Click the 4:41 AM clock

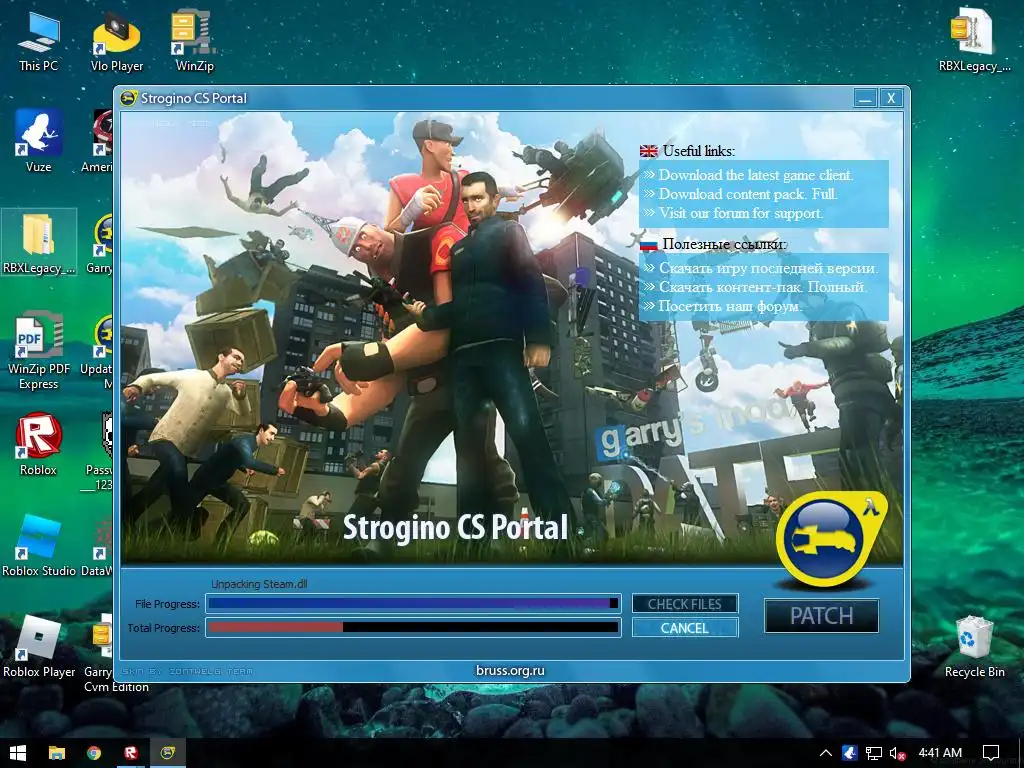[940, 753]
